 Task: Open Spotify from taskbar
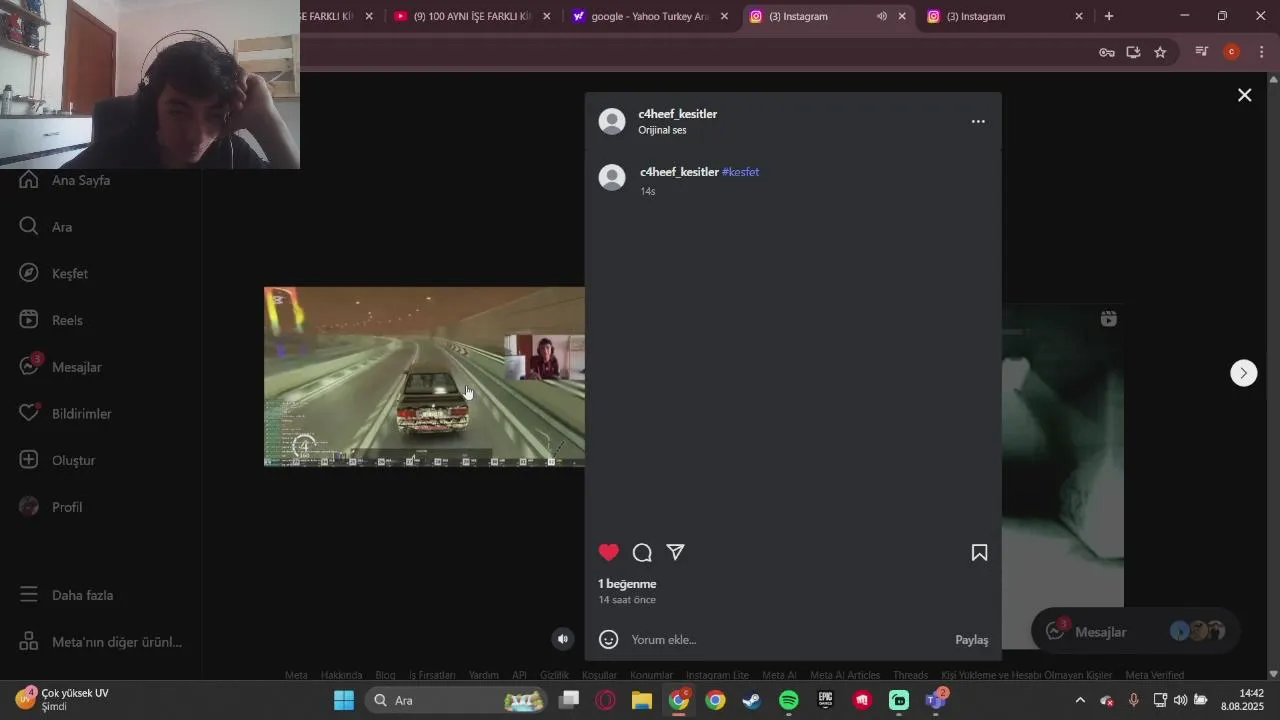[x=789, y=700]
